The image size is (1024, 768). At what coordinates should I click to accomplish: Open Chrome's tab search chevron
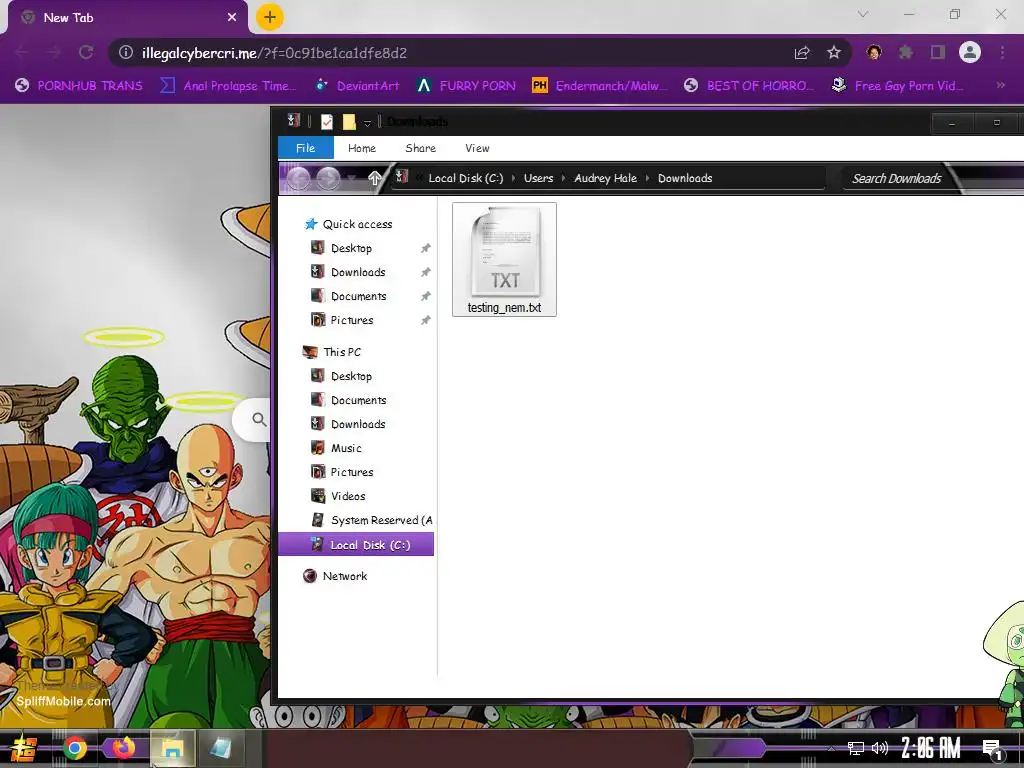(x=863, y=14)
